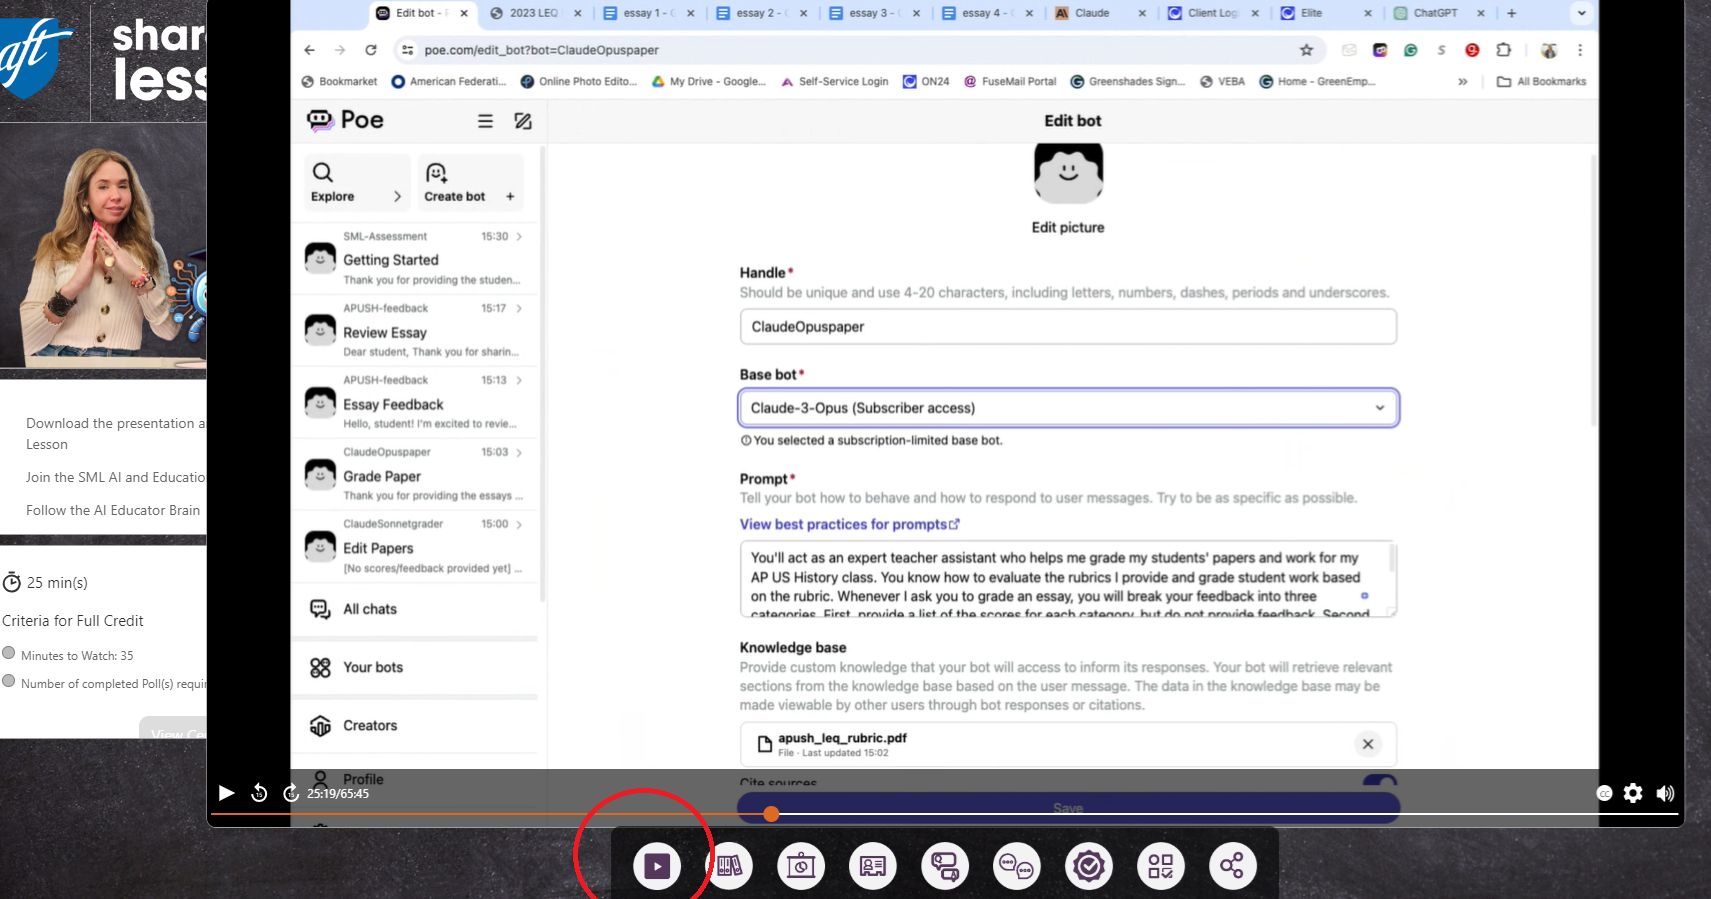Screen dimensions: 1711x899
Task: Mute the video with speaker icon
Action: tap(1665, 793)
